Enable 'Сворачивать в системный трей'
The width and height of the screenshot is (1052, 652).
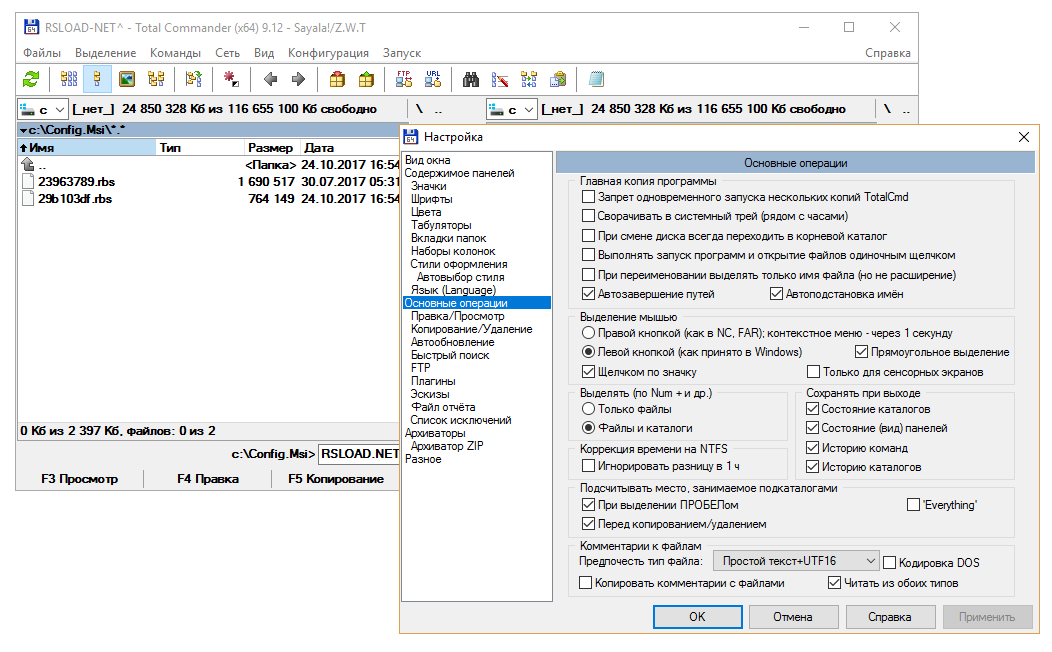click(x=588, y=216)
